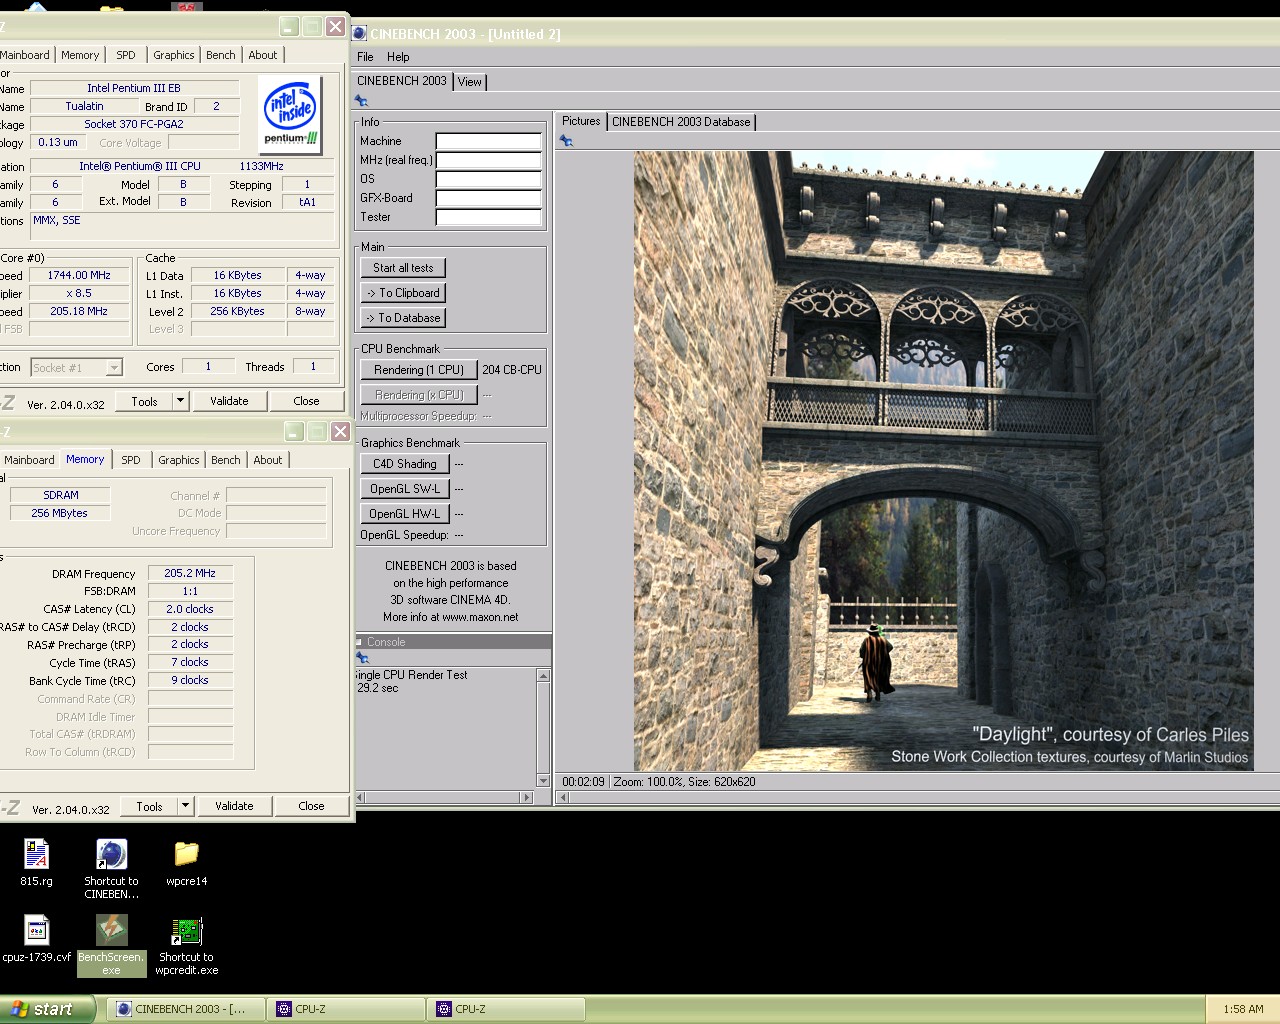Expand Tools dropdown arrow in lower CPU-Z window
This screenshot has height=1024, width=1280.
[185, 806]
